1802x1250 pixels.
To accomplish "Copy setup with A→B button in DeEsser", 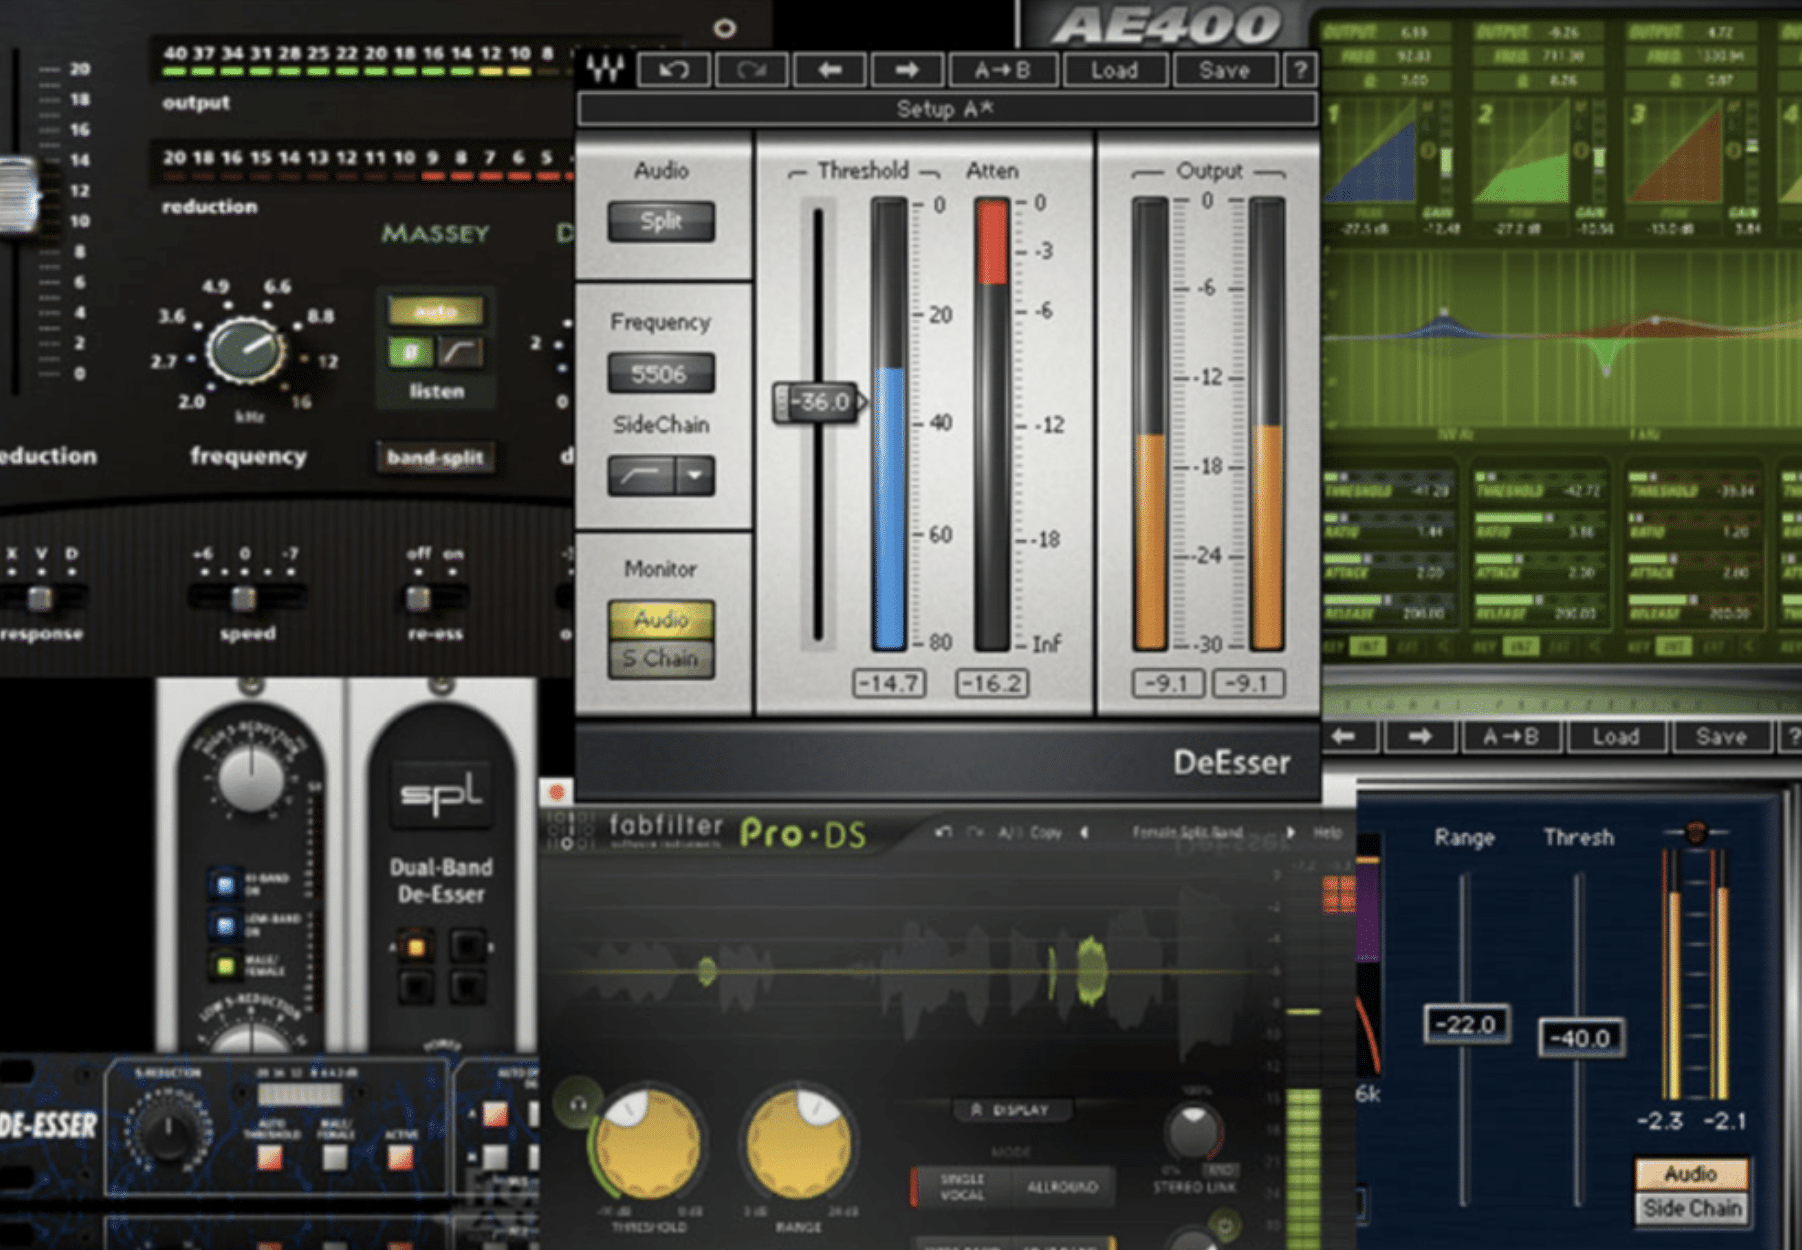I will (x=1002, y=70).
